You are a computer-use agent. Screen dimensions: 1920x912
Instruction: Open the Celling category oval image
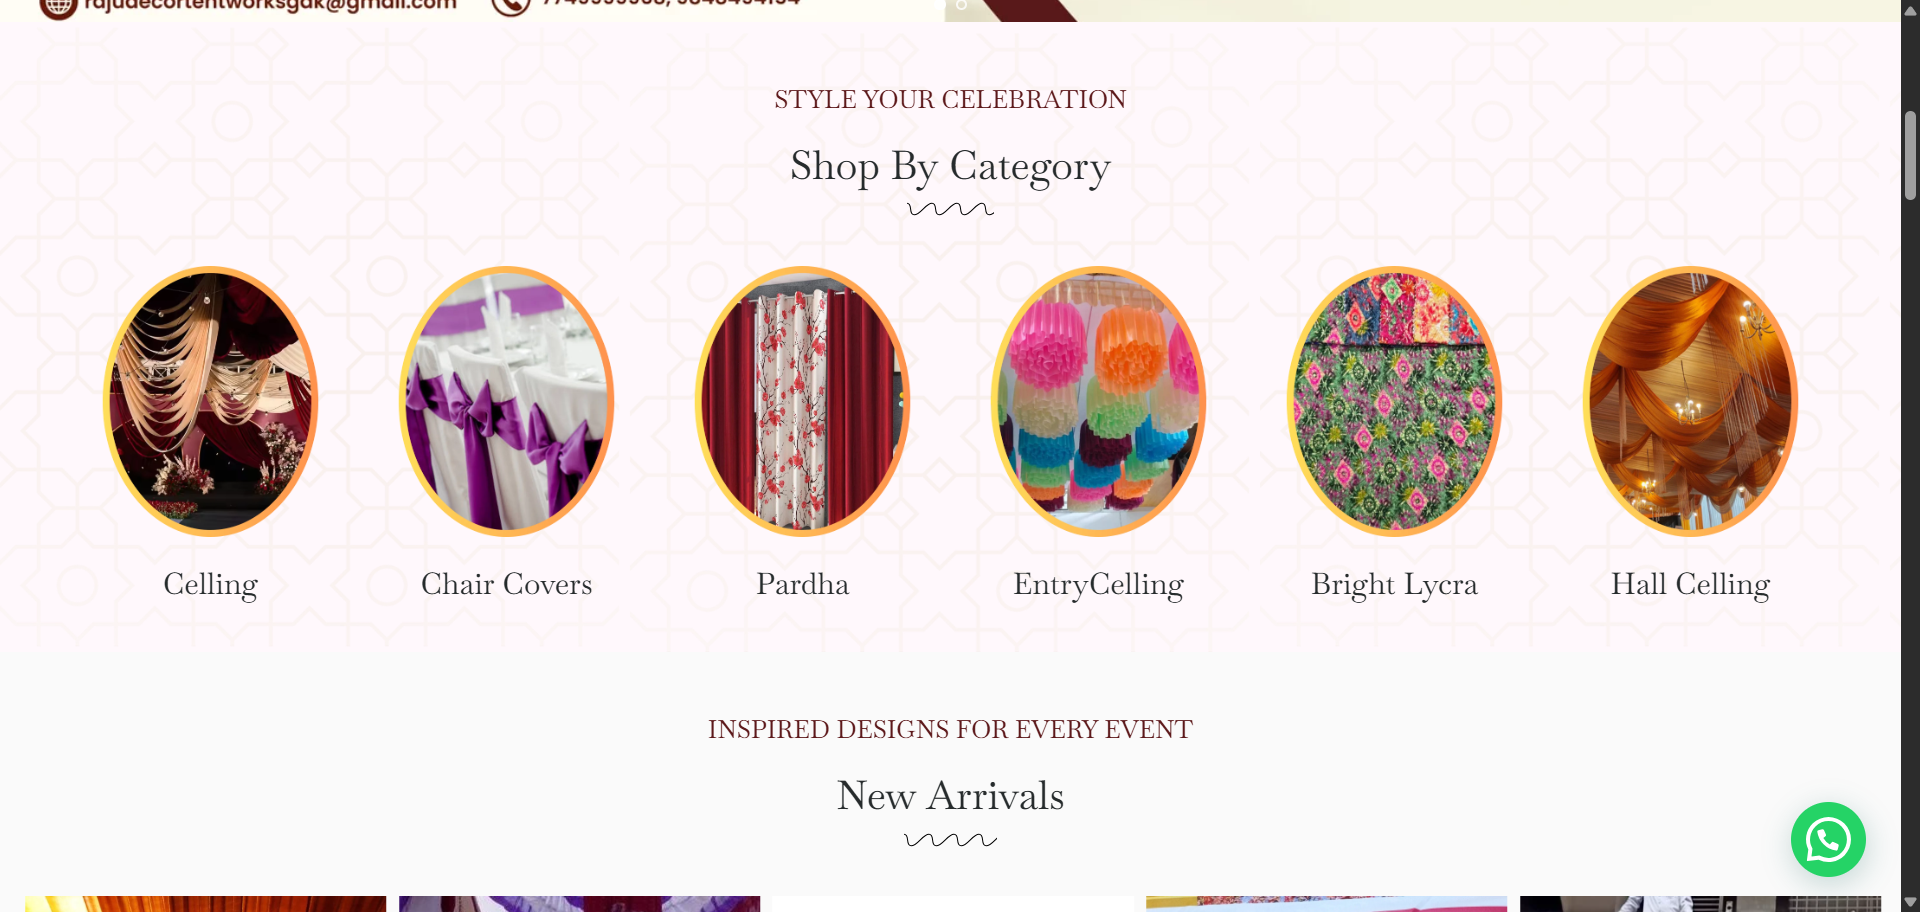210,401
